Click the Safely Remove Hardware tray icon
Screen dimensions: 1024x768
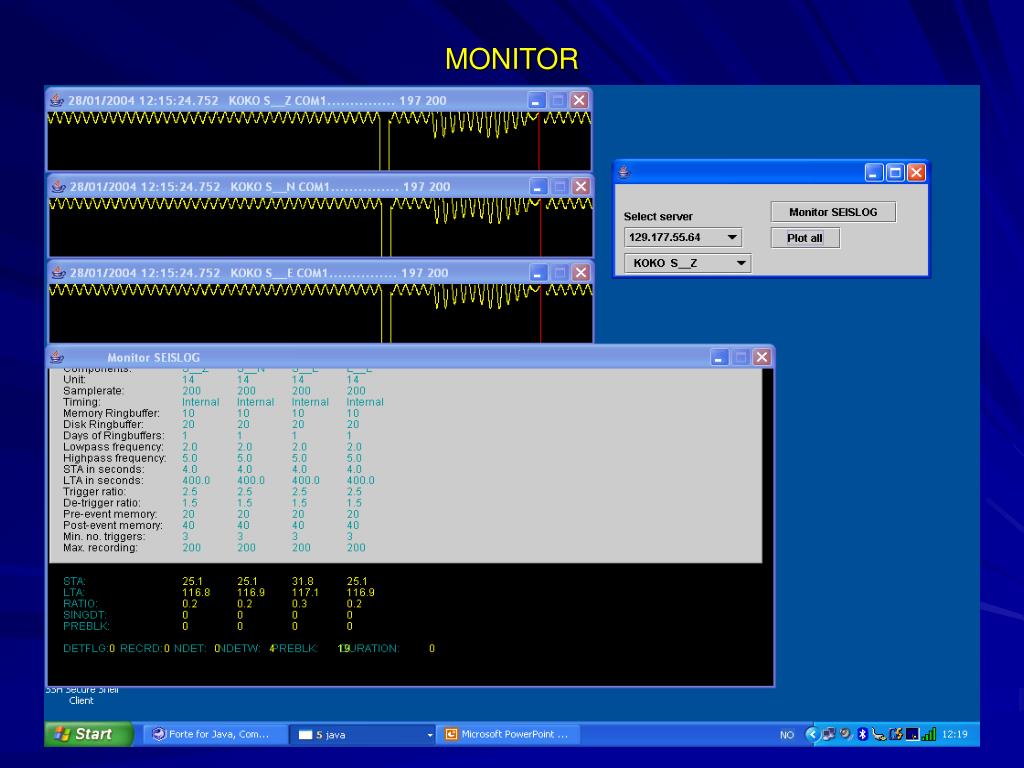[879, 734]
